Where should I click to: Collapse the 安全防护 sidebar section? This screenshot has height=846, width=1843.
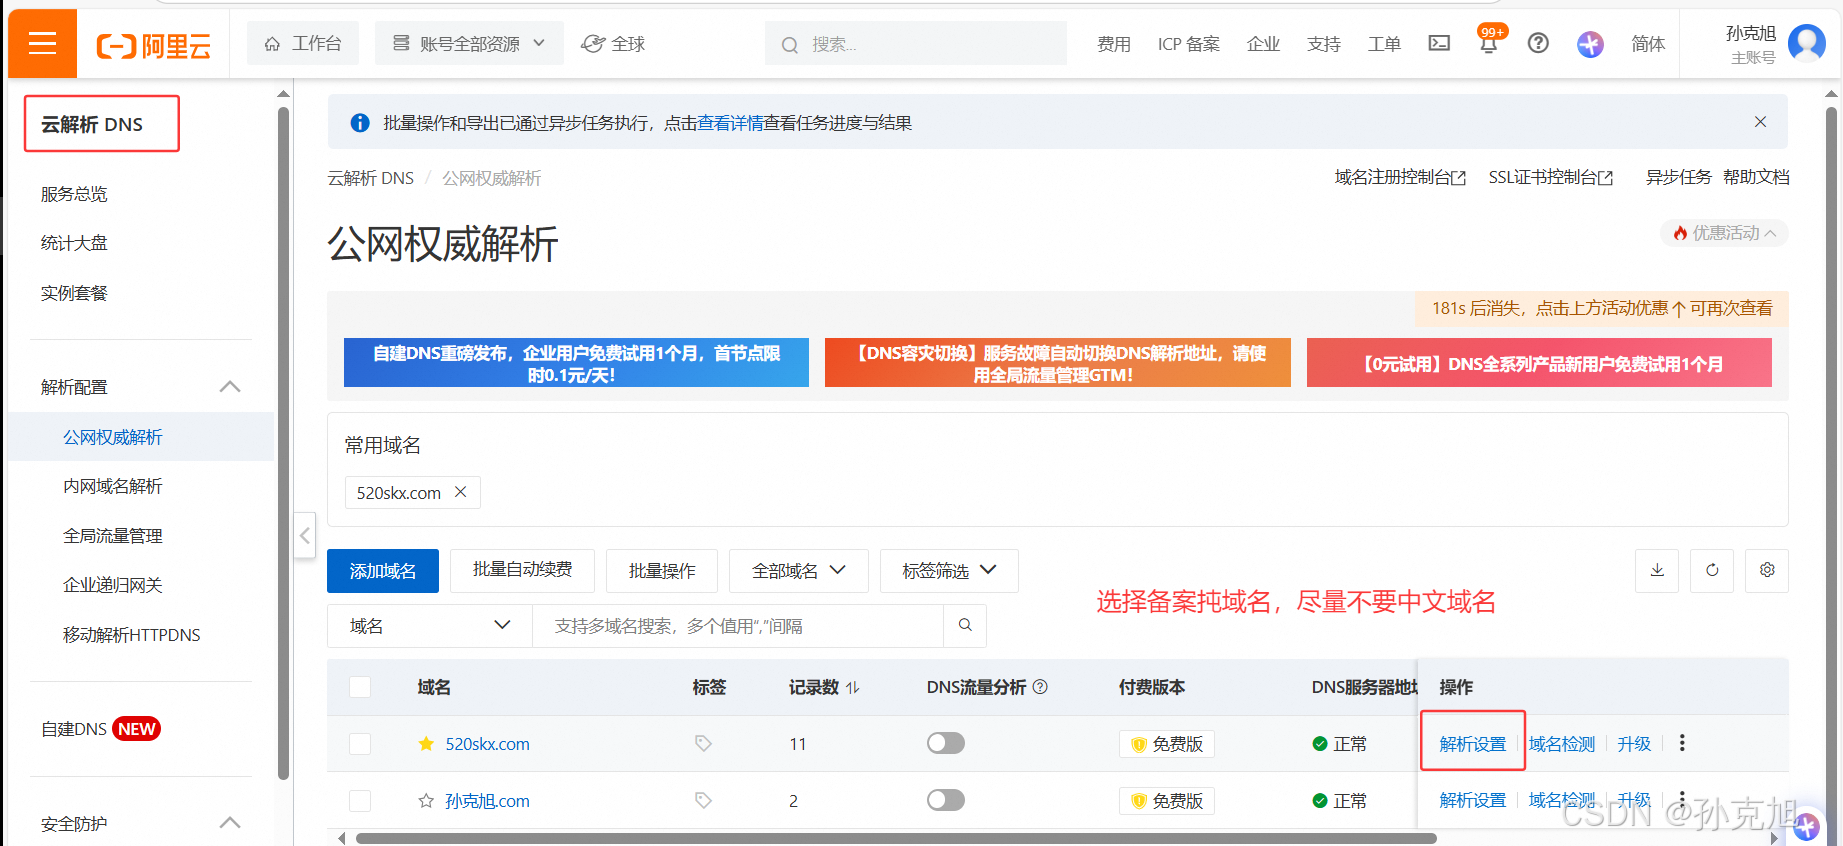230,823
